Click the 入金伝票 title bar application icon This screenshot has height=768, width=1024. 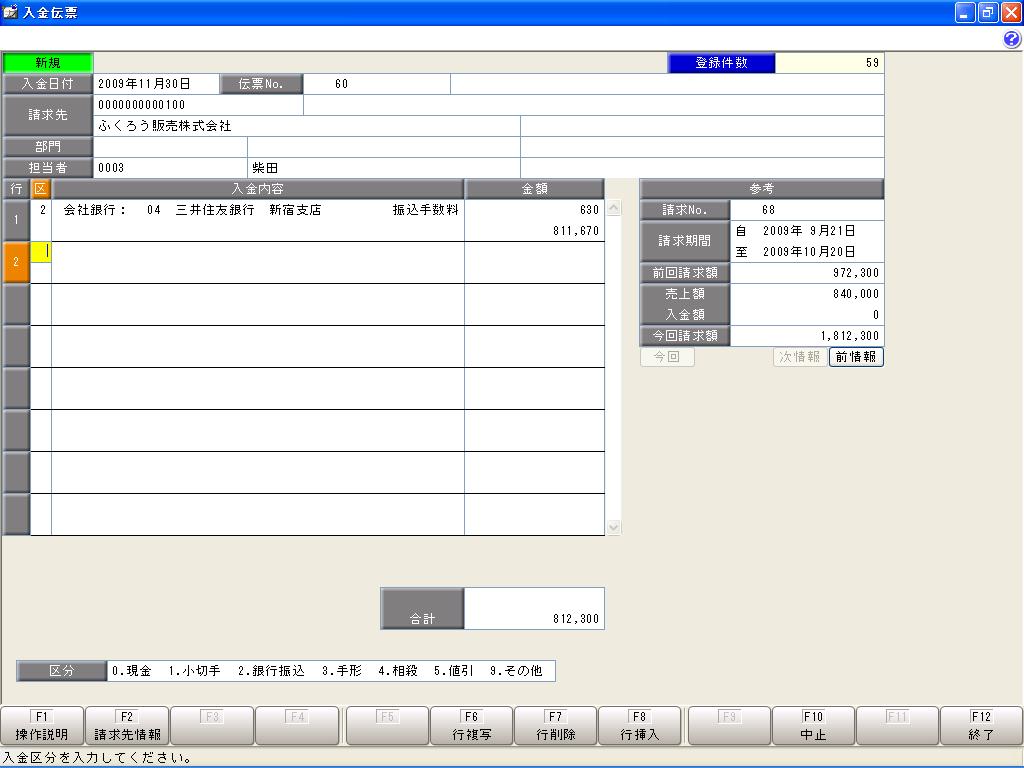pos(10,12)
